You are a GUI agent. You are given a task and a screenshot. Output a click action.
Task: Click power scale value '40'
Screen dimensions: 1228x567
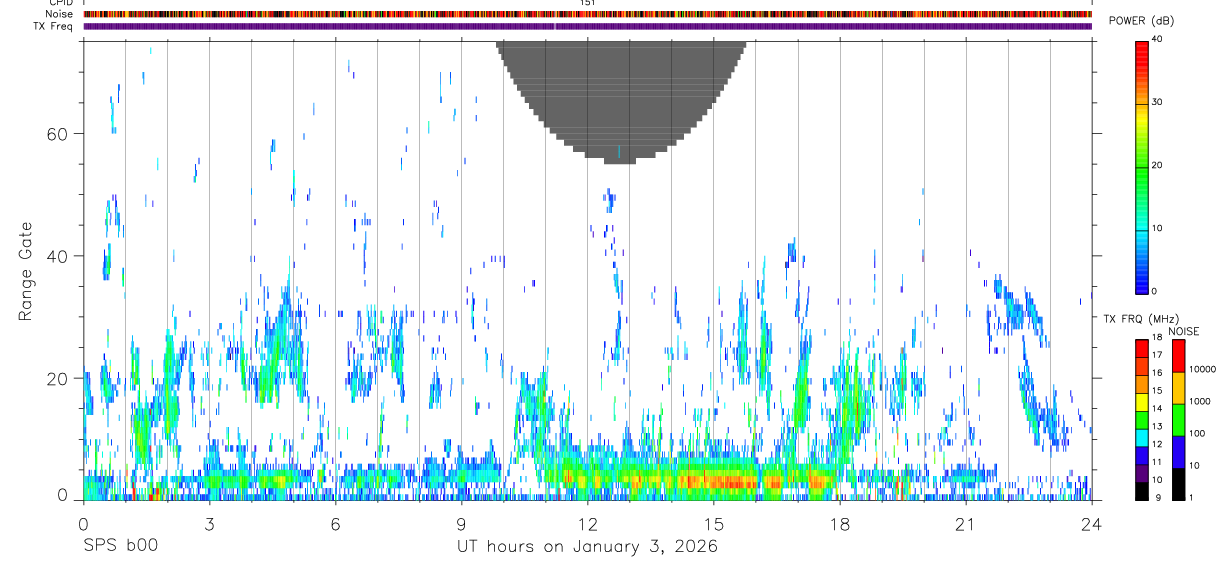(x=1158, y=40)
